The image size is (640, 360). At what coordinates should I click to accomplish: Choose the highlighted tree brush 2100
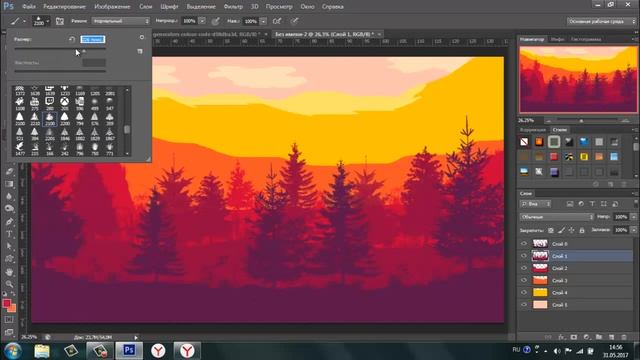[x=49, y=119]
